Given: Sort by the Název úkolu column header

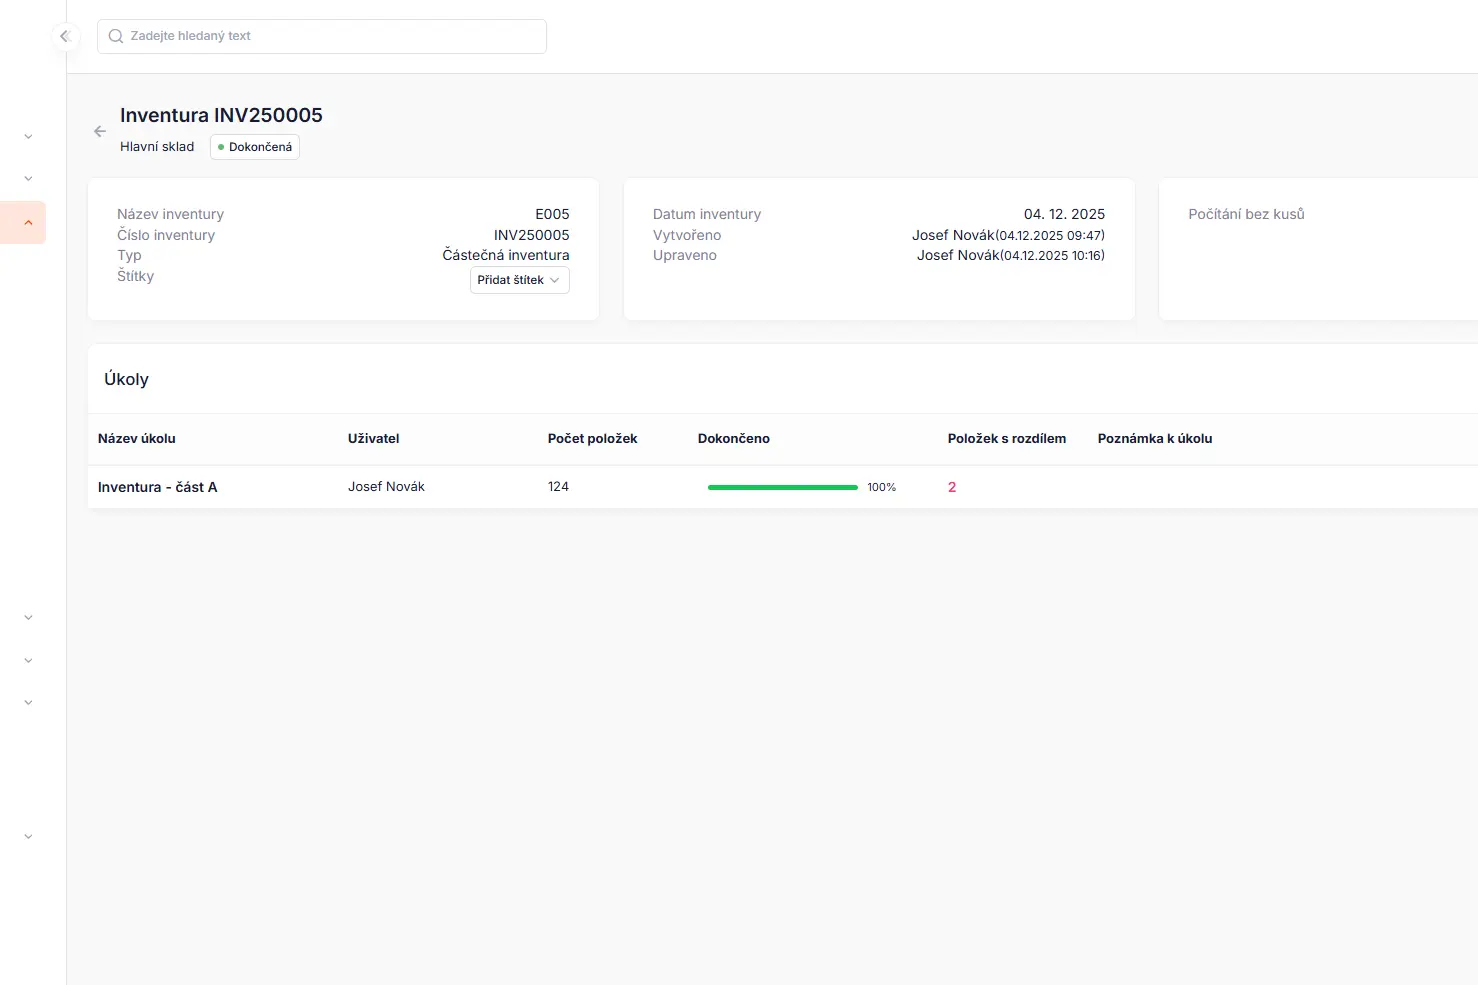Looking at the screenshot, I should [136, 438].
